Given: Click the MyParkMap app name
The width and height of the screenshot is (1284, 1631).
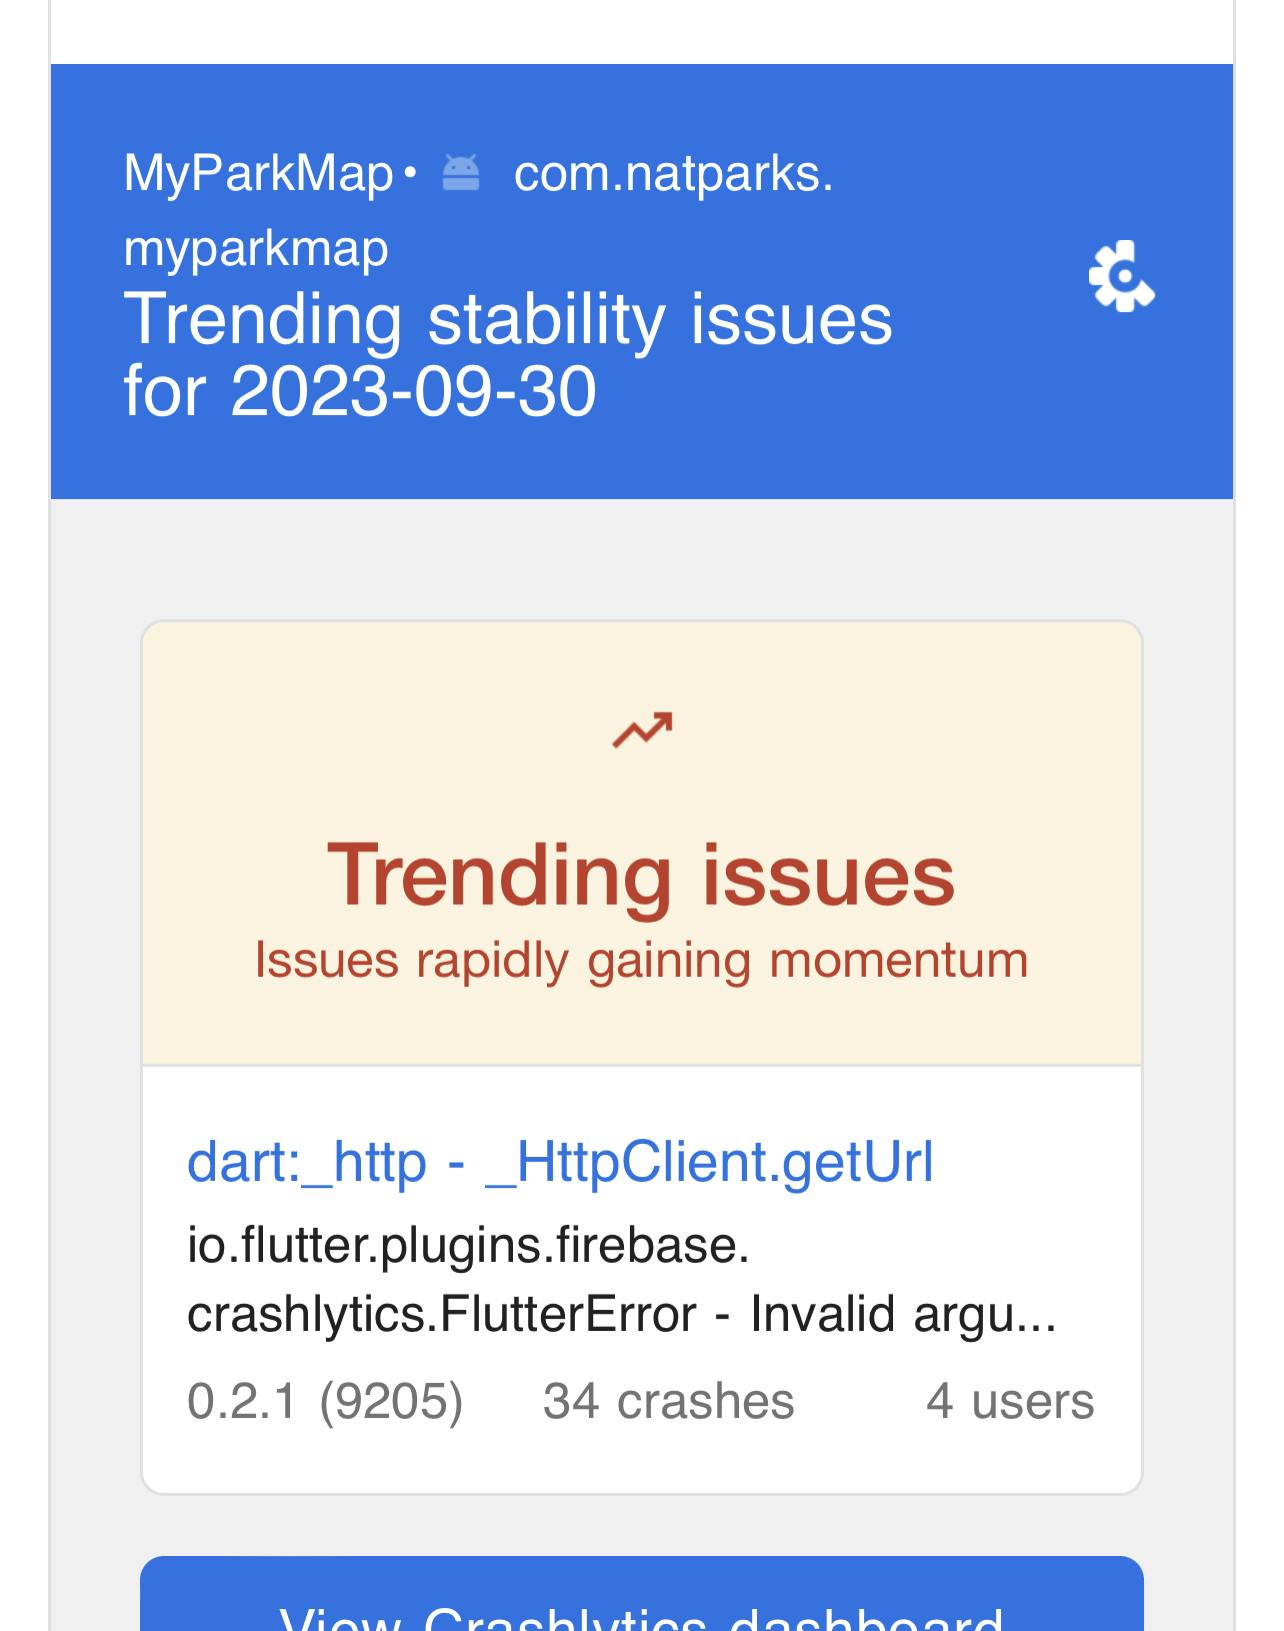Looking at the screenshot, I should tap(258, 173).
